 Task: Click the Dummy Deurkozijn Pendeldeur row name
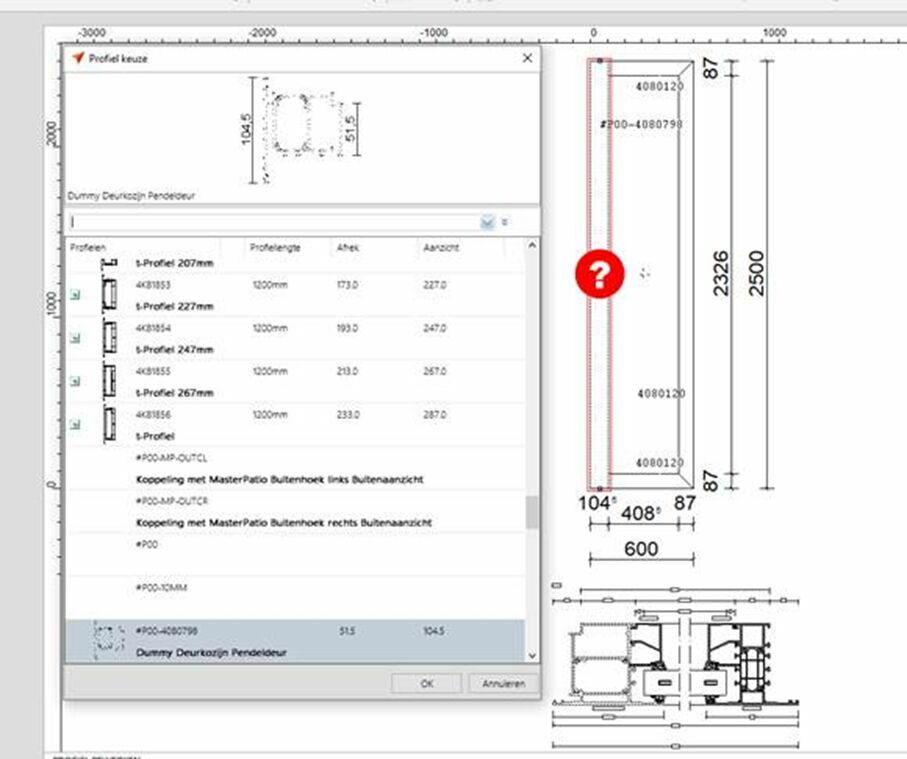click(x=211, y=653)
